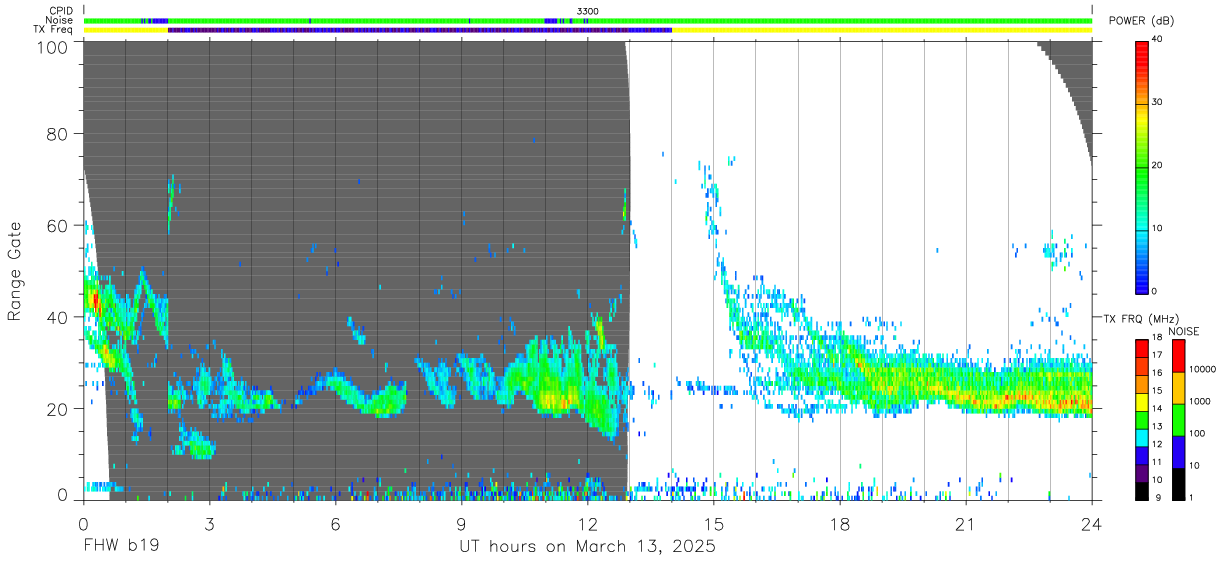
Task: Click the 'Range Gate' y-axis title
Action: pos(15,272)
